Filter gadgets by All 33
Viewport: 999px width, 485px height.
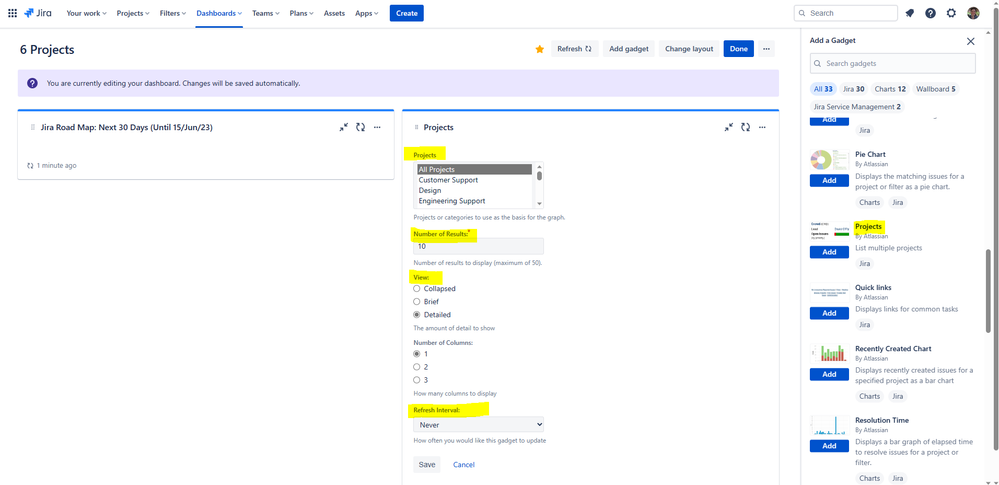pos(823,89)
